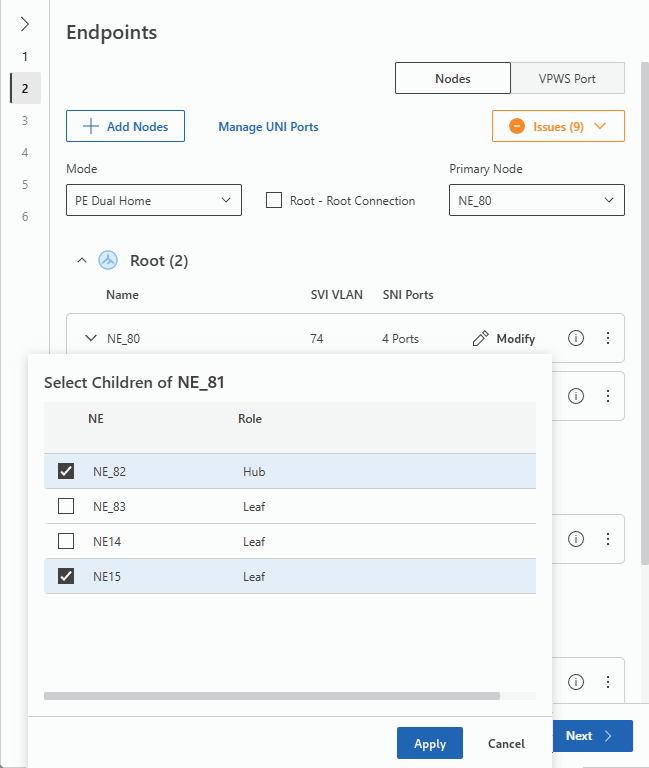Collapse the Root (2) section
This screenshot has height=768, width=649.
82,261
